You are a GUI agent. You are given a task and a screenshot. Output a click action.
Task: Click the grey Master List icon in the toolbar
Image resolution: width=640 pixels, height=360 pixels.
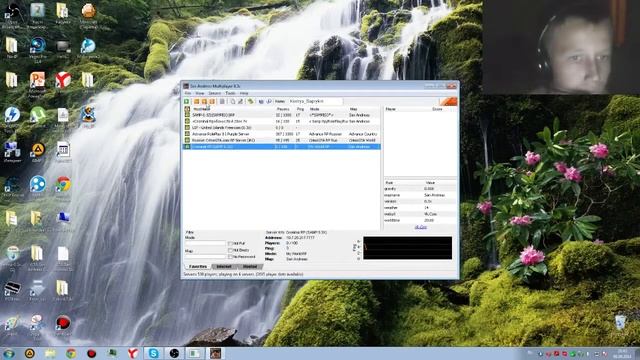click(222, 101)
